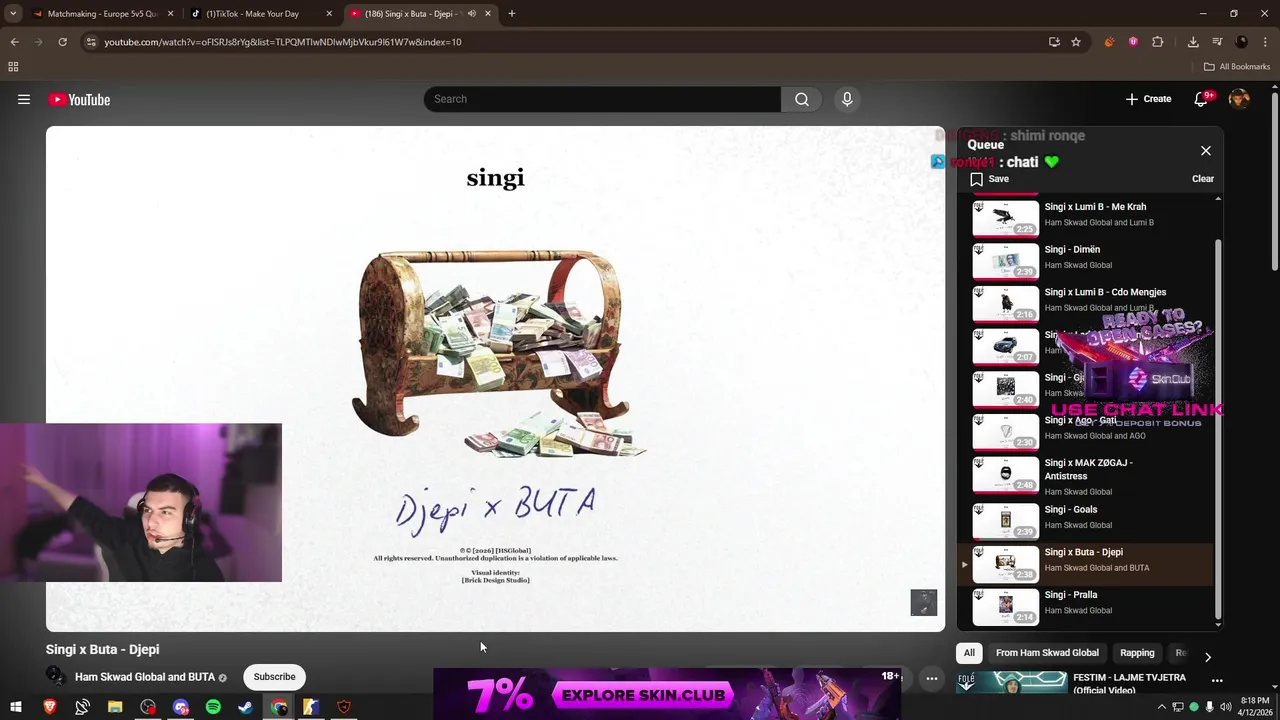
Task: Open Ham Skwad Global and BUTA channel
Action: tap(145, 677)
